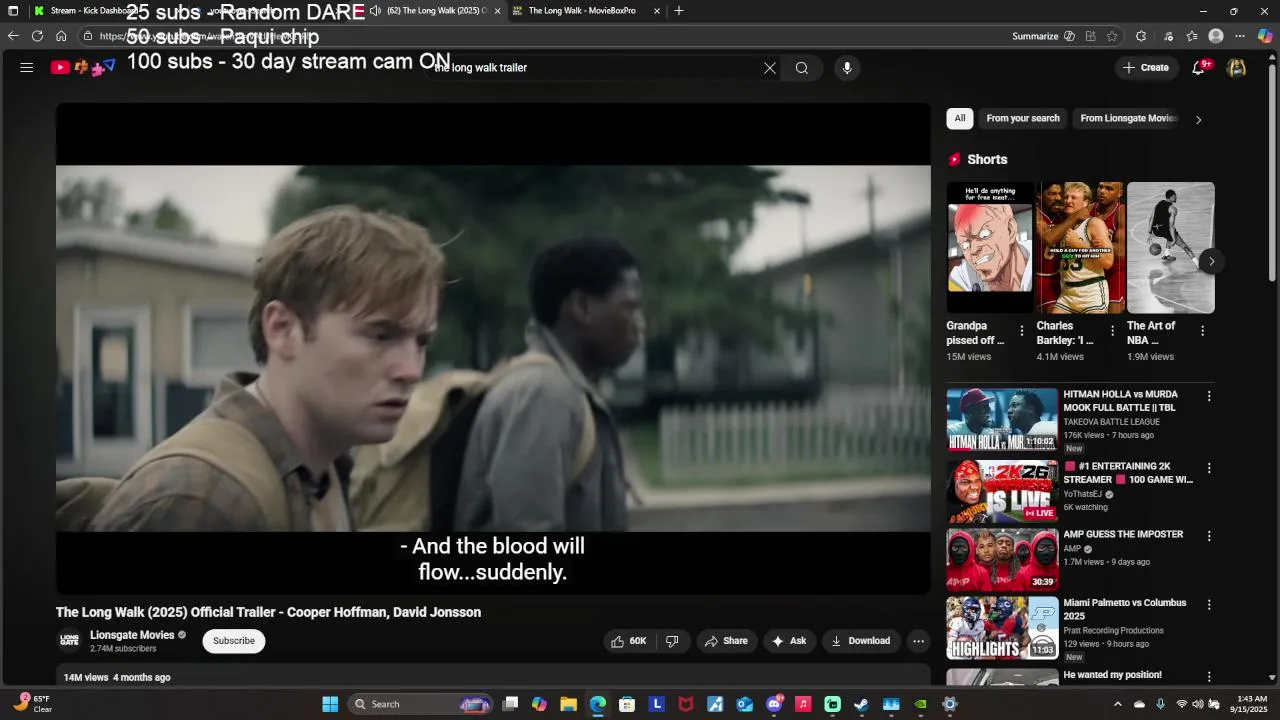Show next Shorts with the right arrow
Image resolution: width=1280 pixels, height=720 pixels.
(x=1211, y=262)
